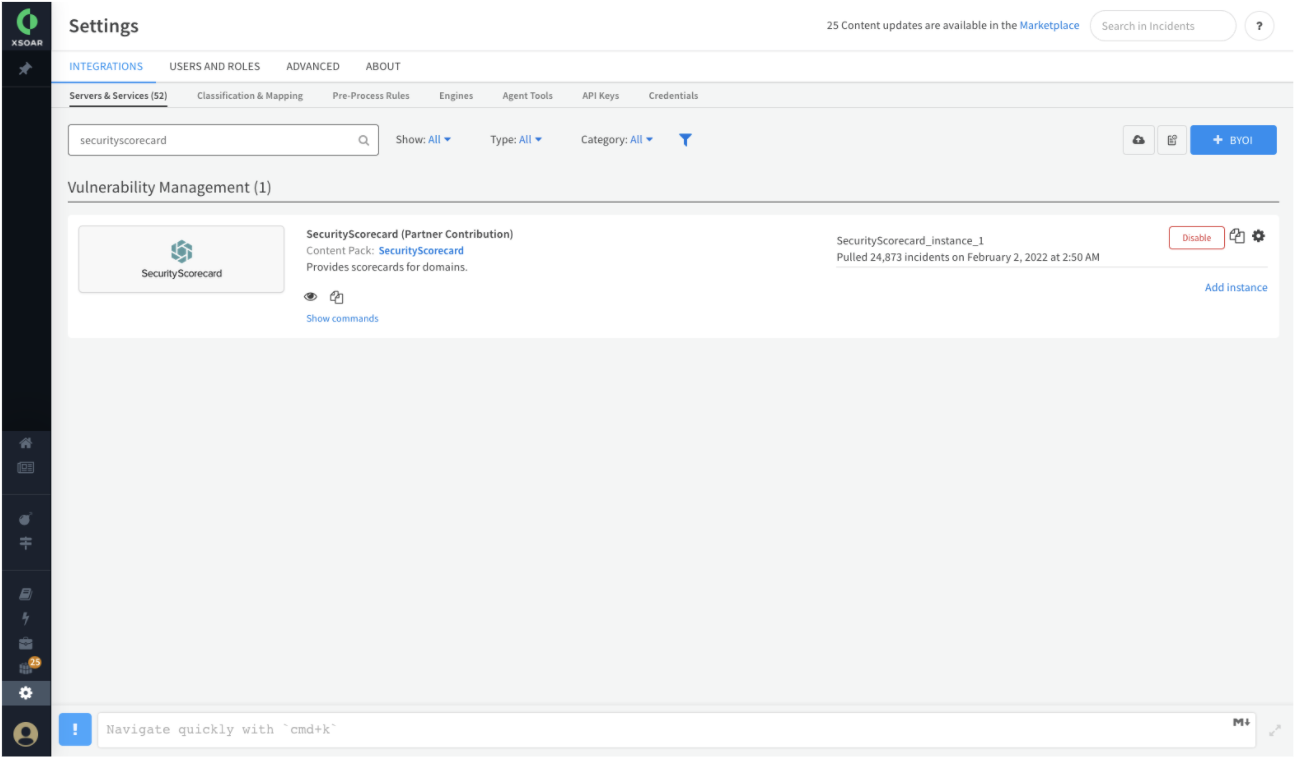Open the user profile avatar
Viewport: 1296px width, 758px height.
pyautogui.click(x=26, y=734)
